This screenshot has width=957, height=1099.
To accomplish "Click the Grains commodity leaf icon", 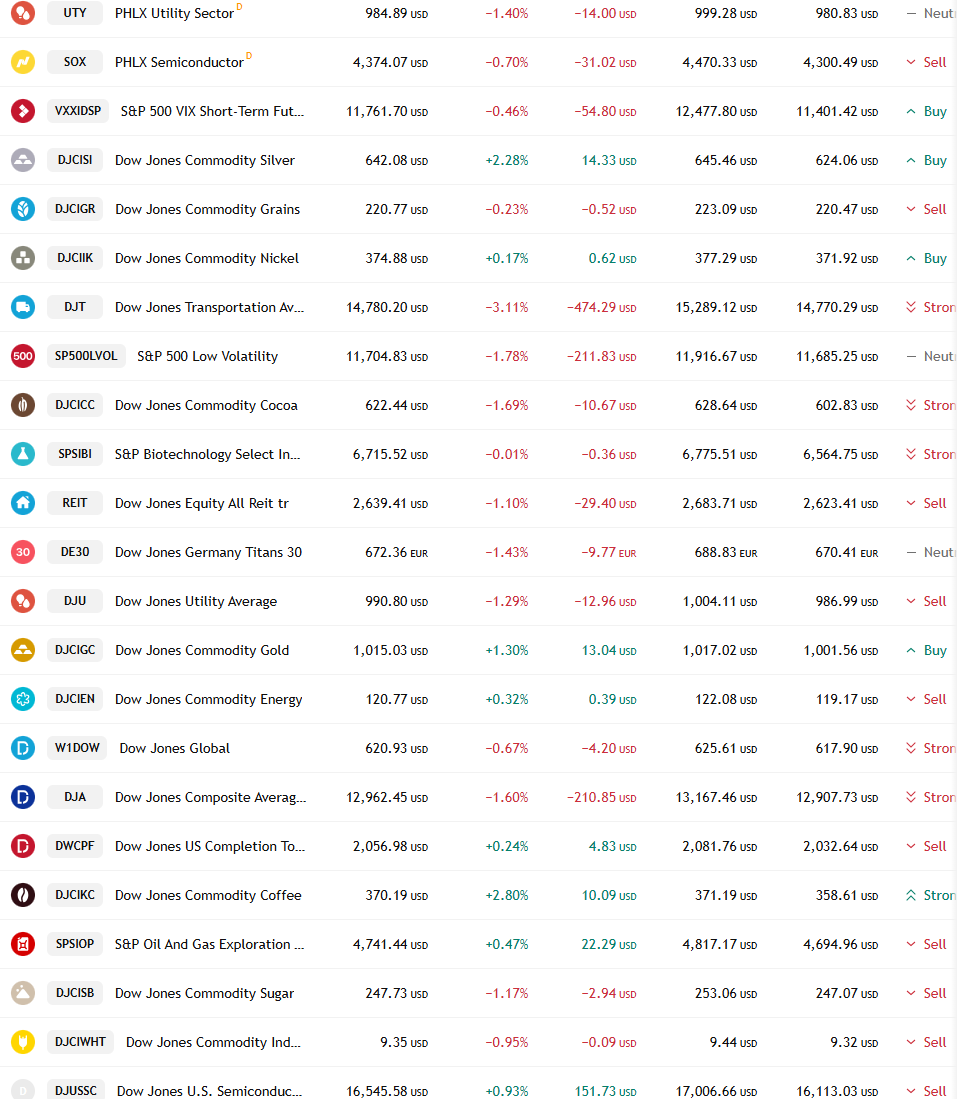I will pyautogui.click(x=23, y=209).
